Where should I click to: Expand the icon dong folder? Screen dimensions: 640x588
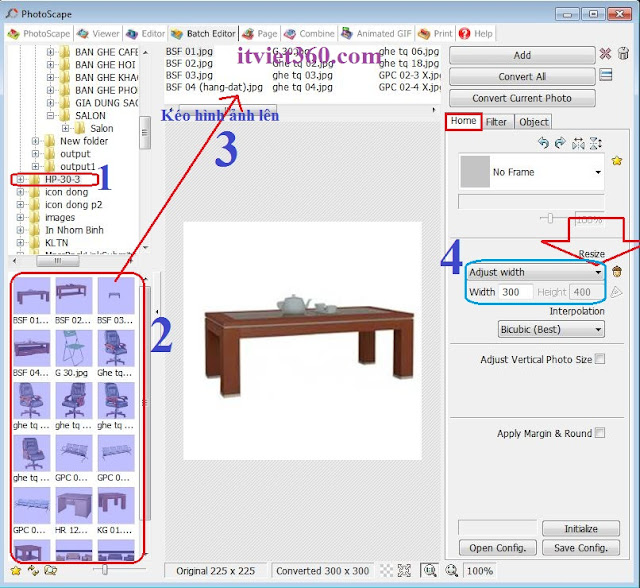pyautogui.click(x=20, y=192)
